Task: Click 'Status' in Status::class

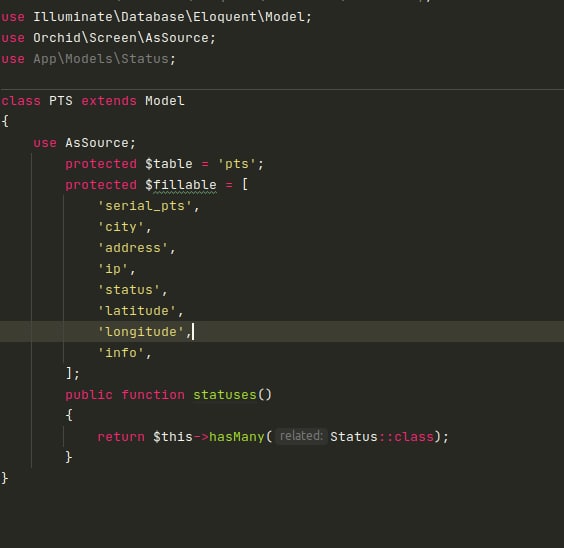Action: [x=354, y=437]
